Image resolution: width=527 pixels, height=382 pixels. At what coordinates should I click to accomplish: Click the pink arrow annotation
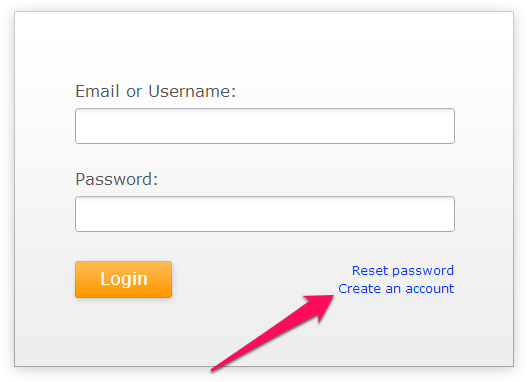(272, 333)
